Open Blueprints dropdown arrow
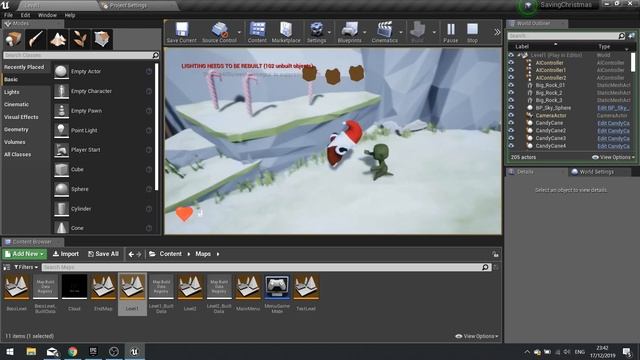Screen dimensions: 640x360 364,32
